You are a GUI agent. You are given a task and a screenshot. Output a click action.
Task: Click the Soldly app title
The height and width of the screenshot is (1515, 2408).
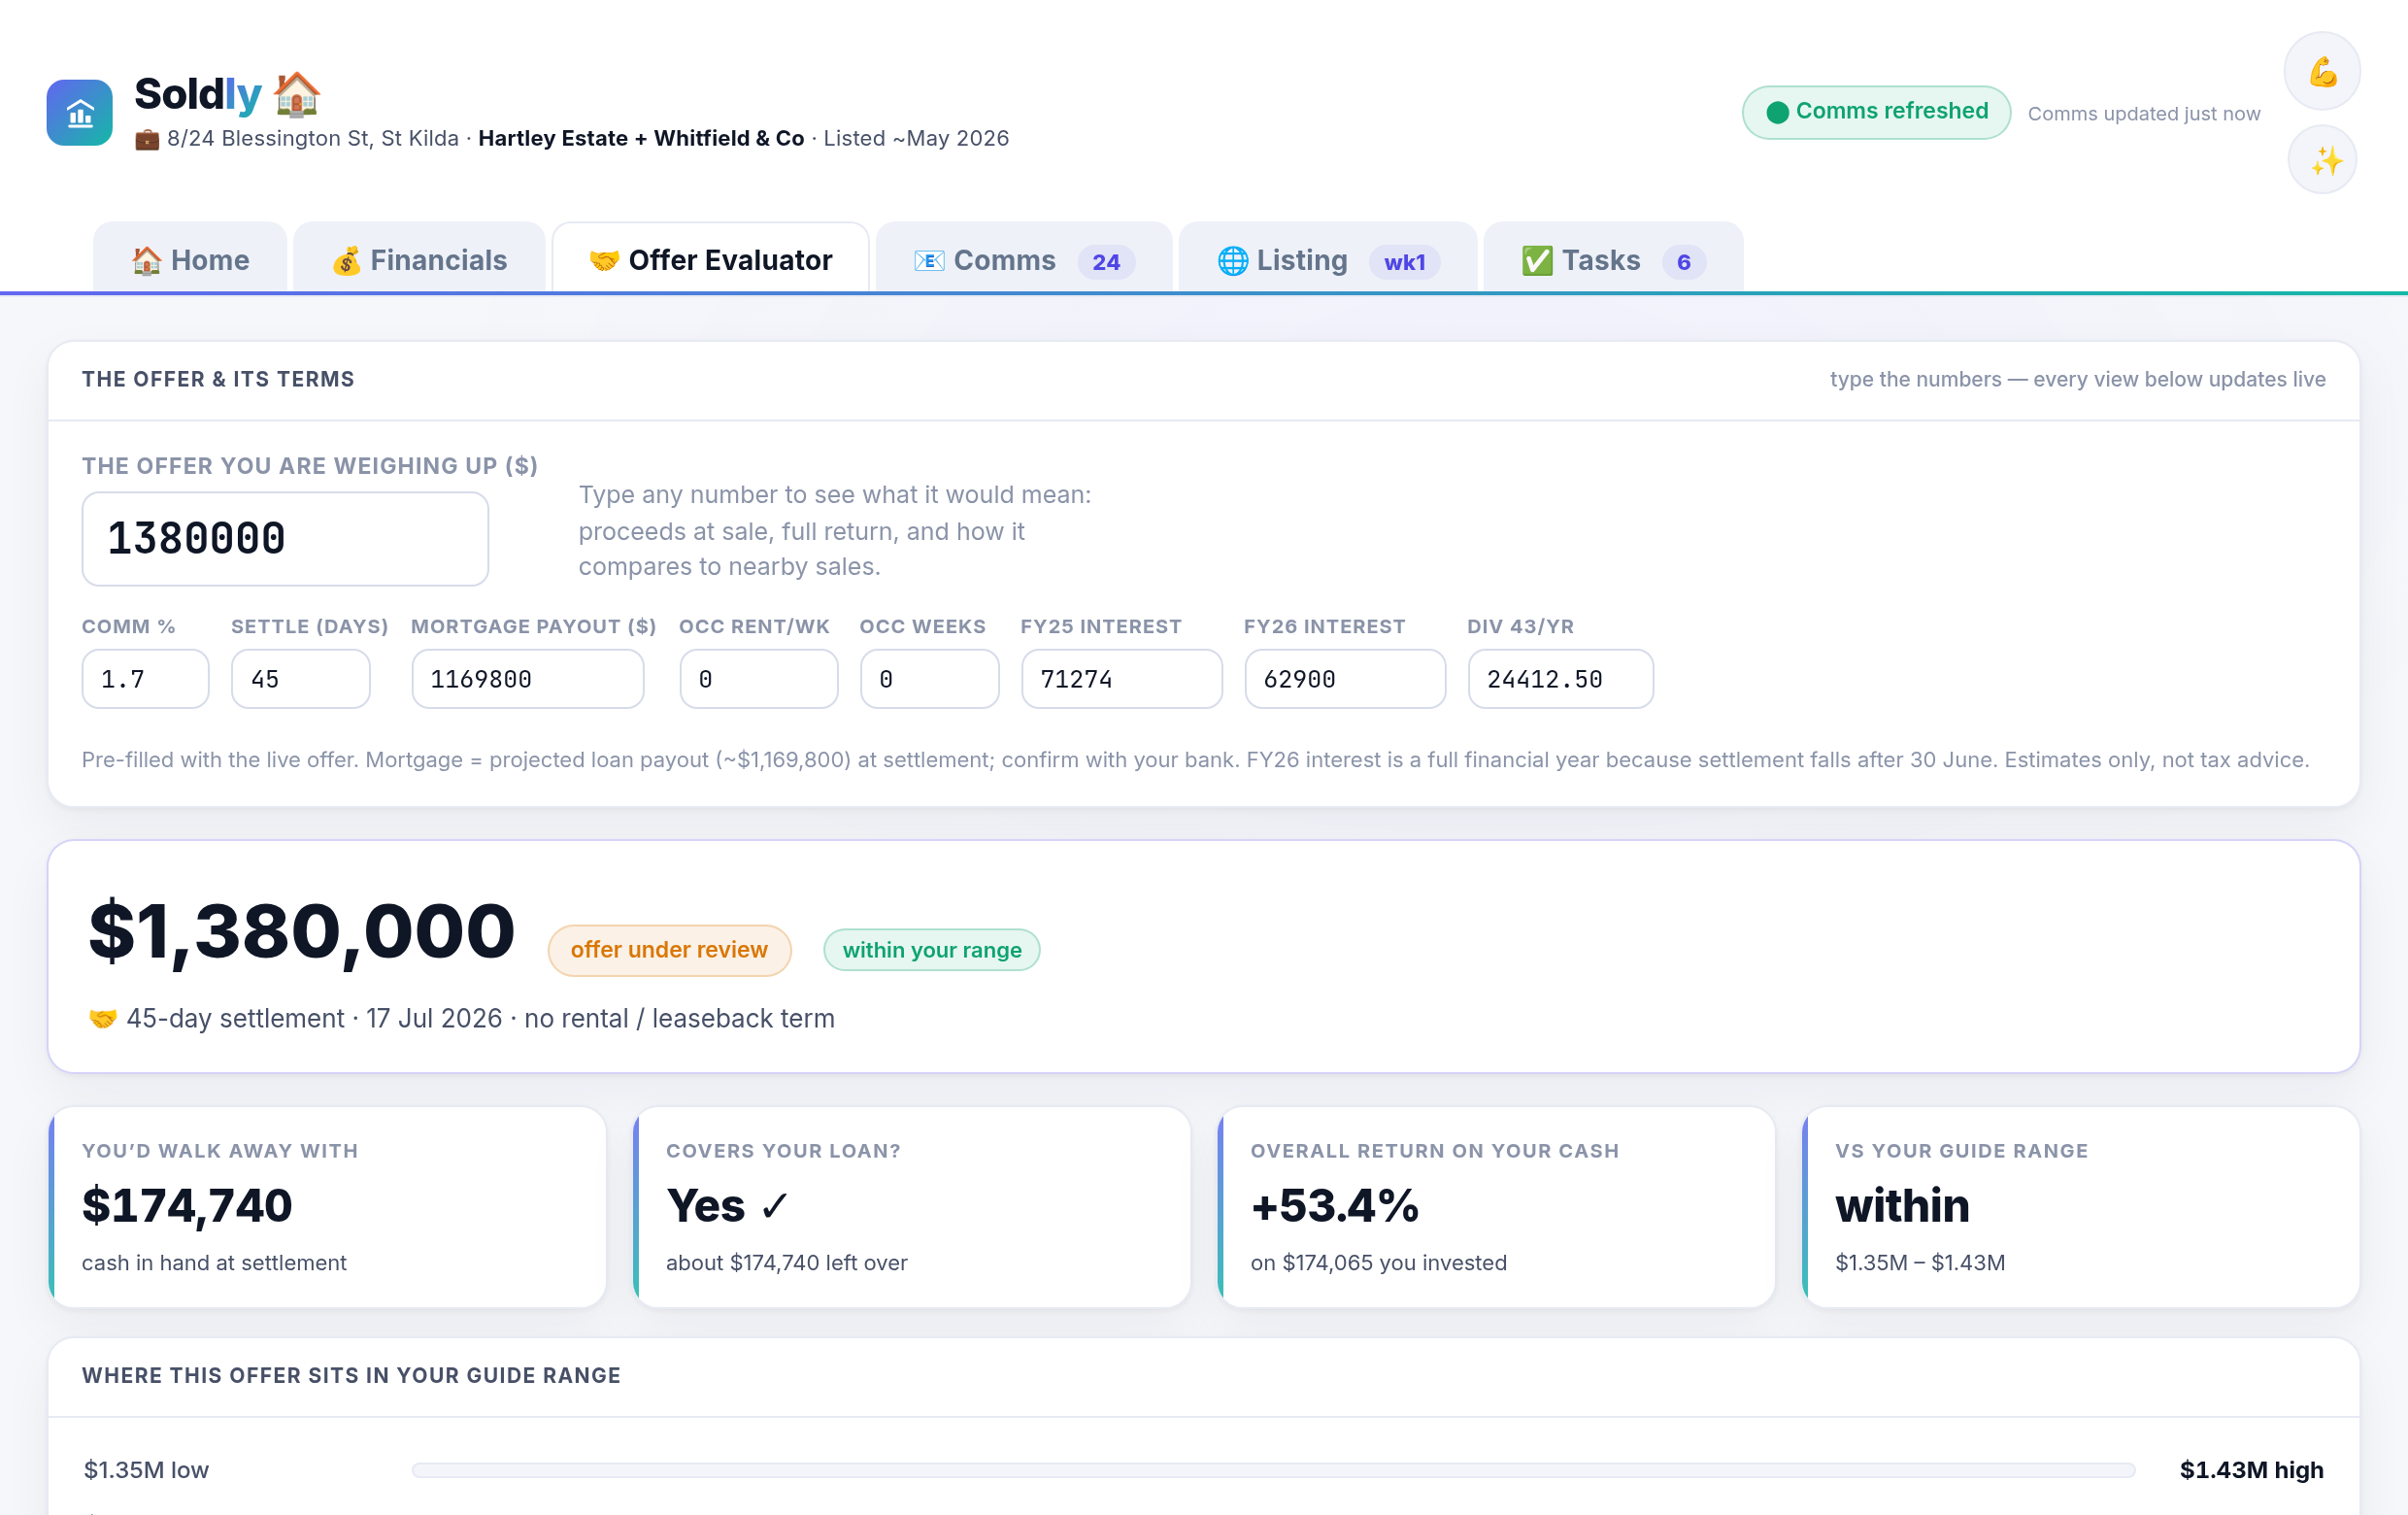click(198, 94)
